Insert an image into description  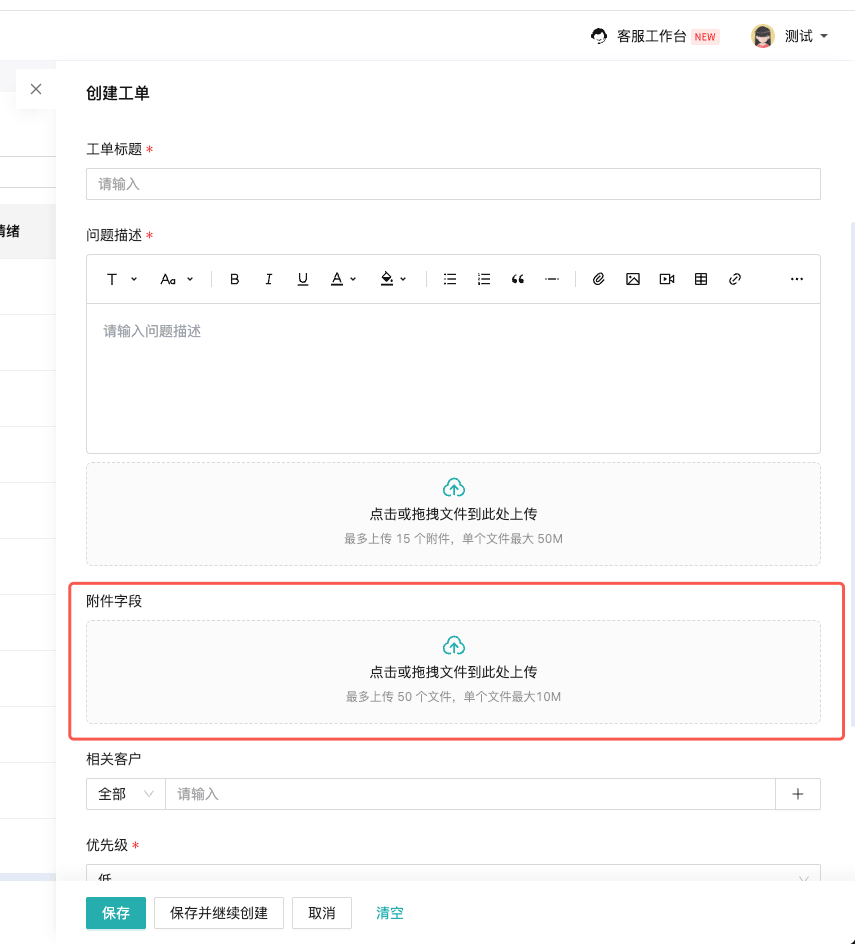pyautogui.click(x=633, y=279)
